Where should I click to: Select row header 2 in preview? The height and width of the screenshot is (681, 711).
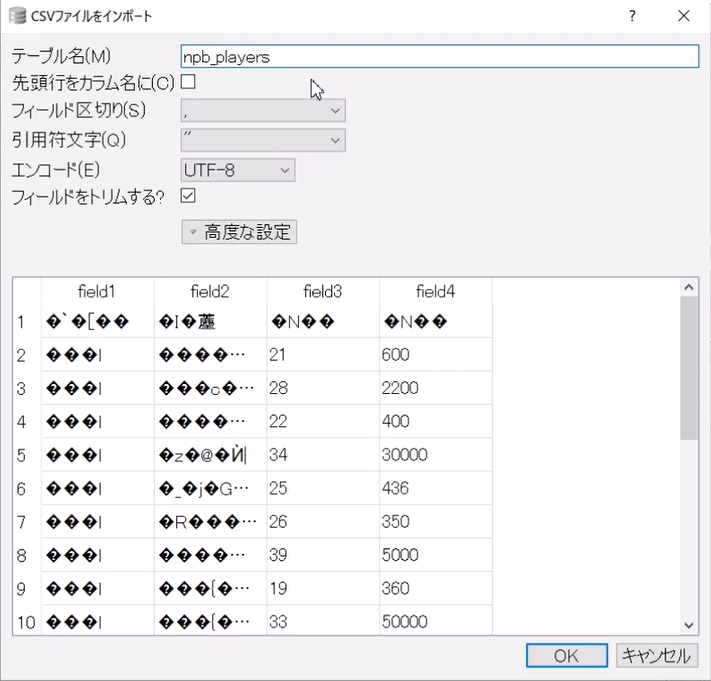[27, 355]
